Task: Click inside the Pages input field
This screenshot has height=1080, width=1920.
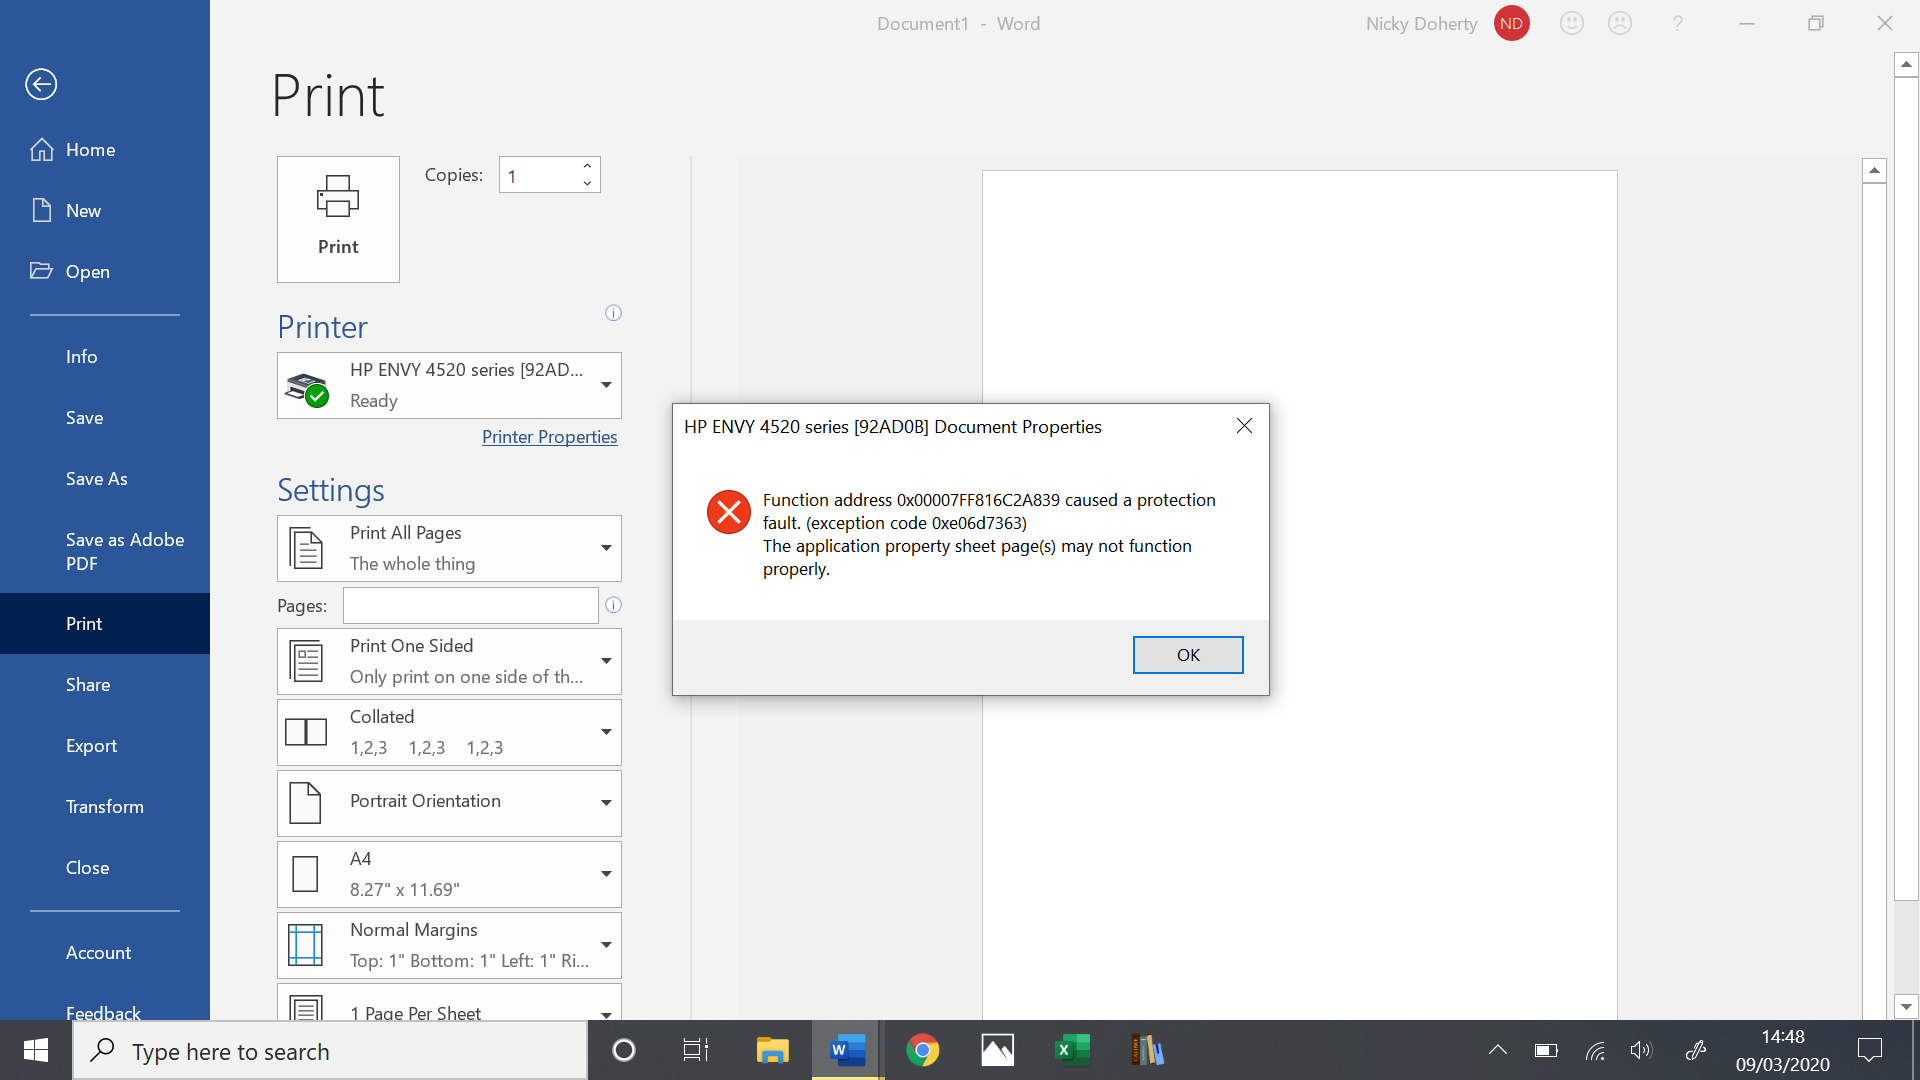Action: tap(470, 605)
